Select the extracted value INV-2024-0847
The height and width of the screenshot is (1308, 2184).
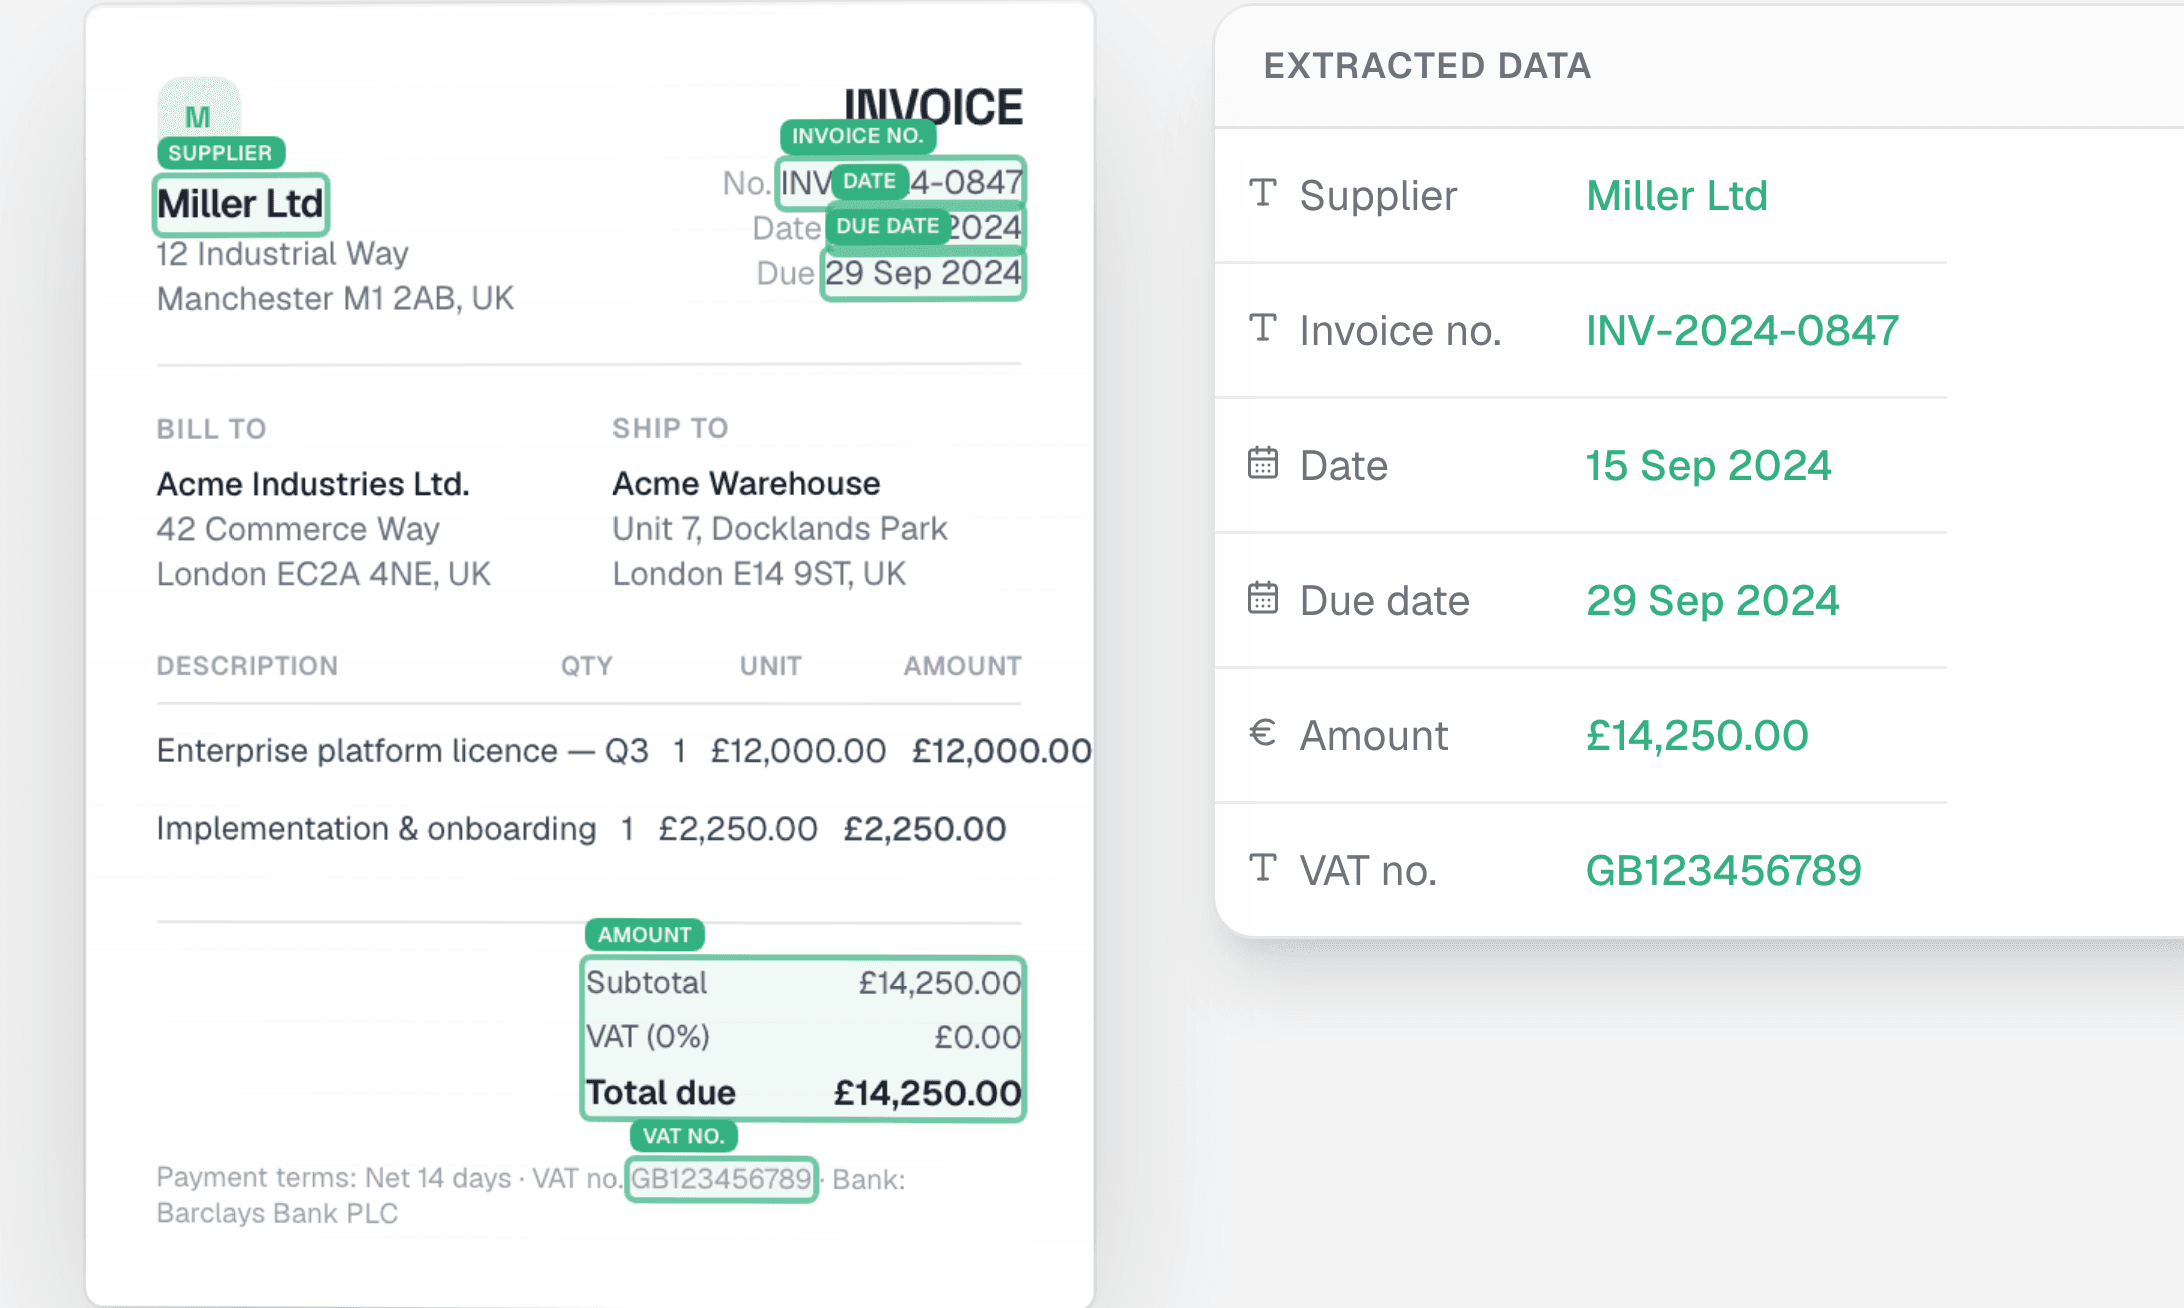tap(1742, 330)
